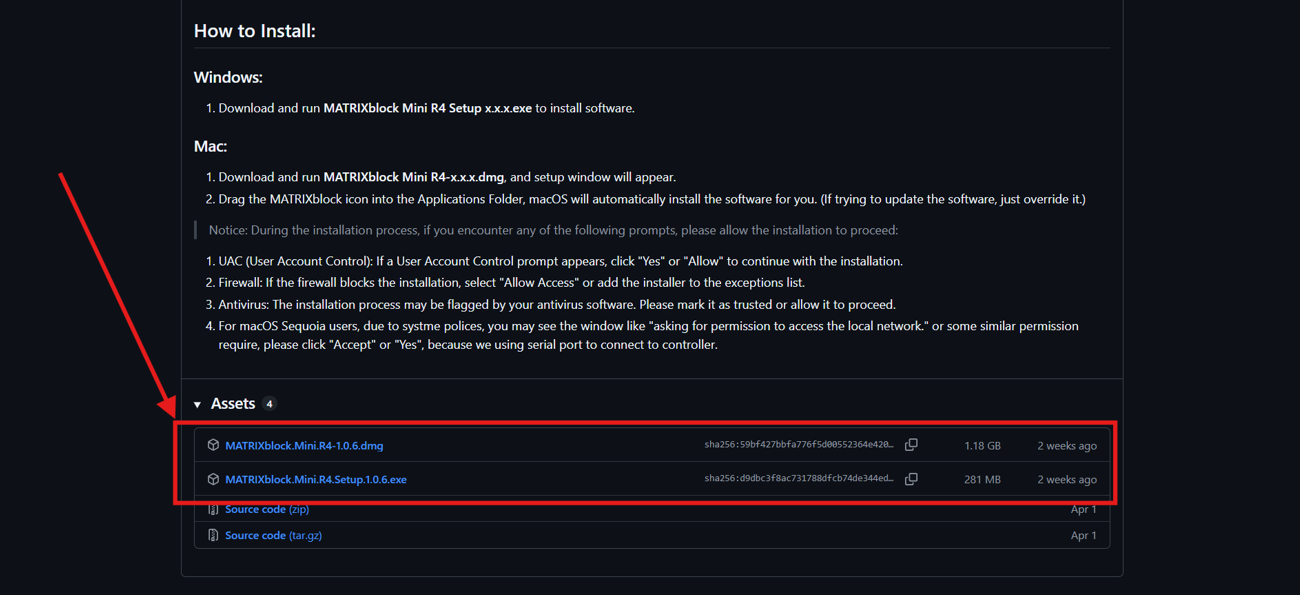Image resolution: width=1300 pixels, height=595 pixels.
Task: Click the Assets count badge showing 4
Action: (x=269, y=404)
